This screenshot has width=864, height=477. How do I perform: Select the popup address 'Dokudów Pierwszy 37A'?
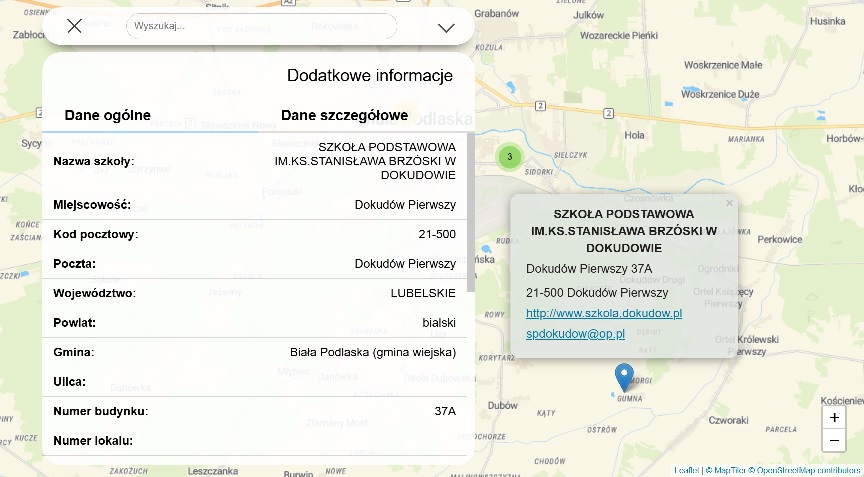589,269
